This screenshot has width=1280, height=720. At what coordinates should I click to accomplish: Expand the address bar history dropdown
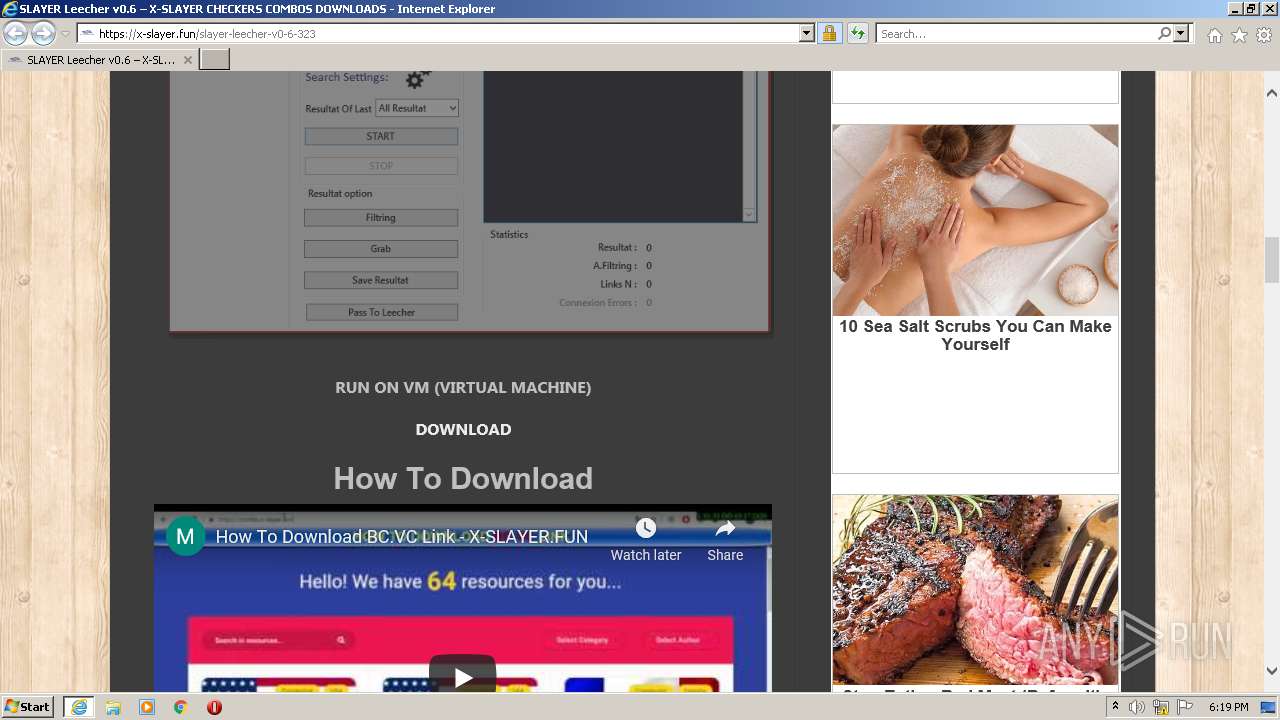(807, 33)
